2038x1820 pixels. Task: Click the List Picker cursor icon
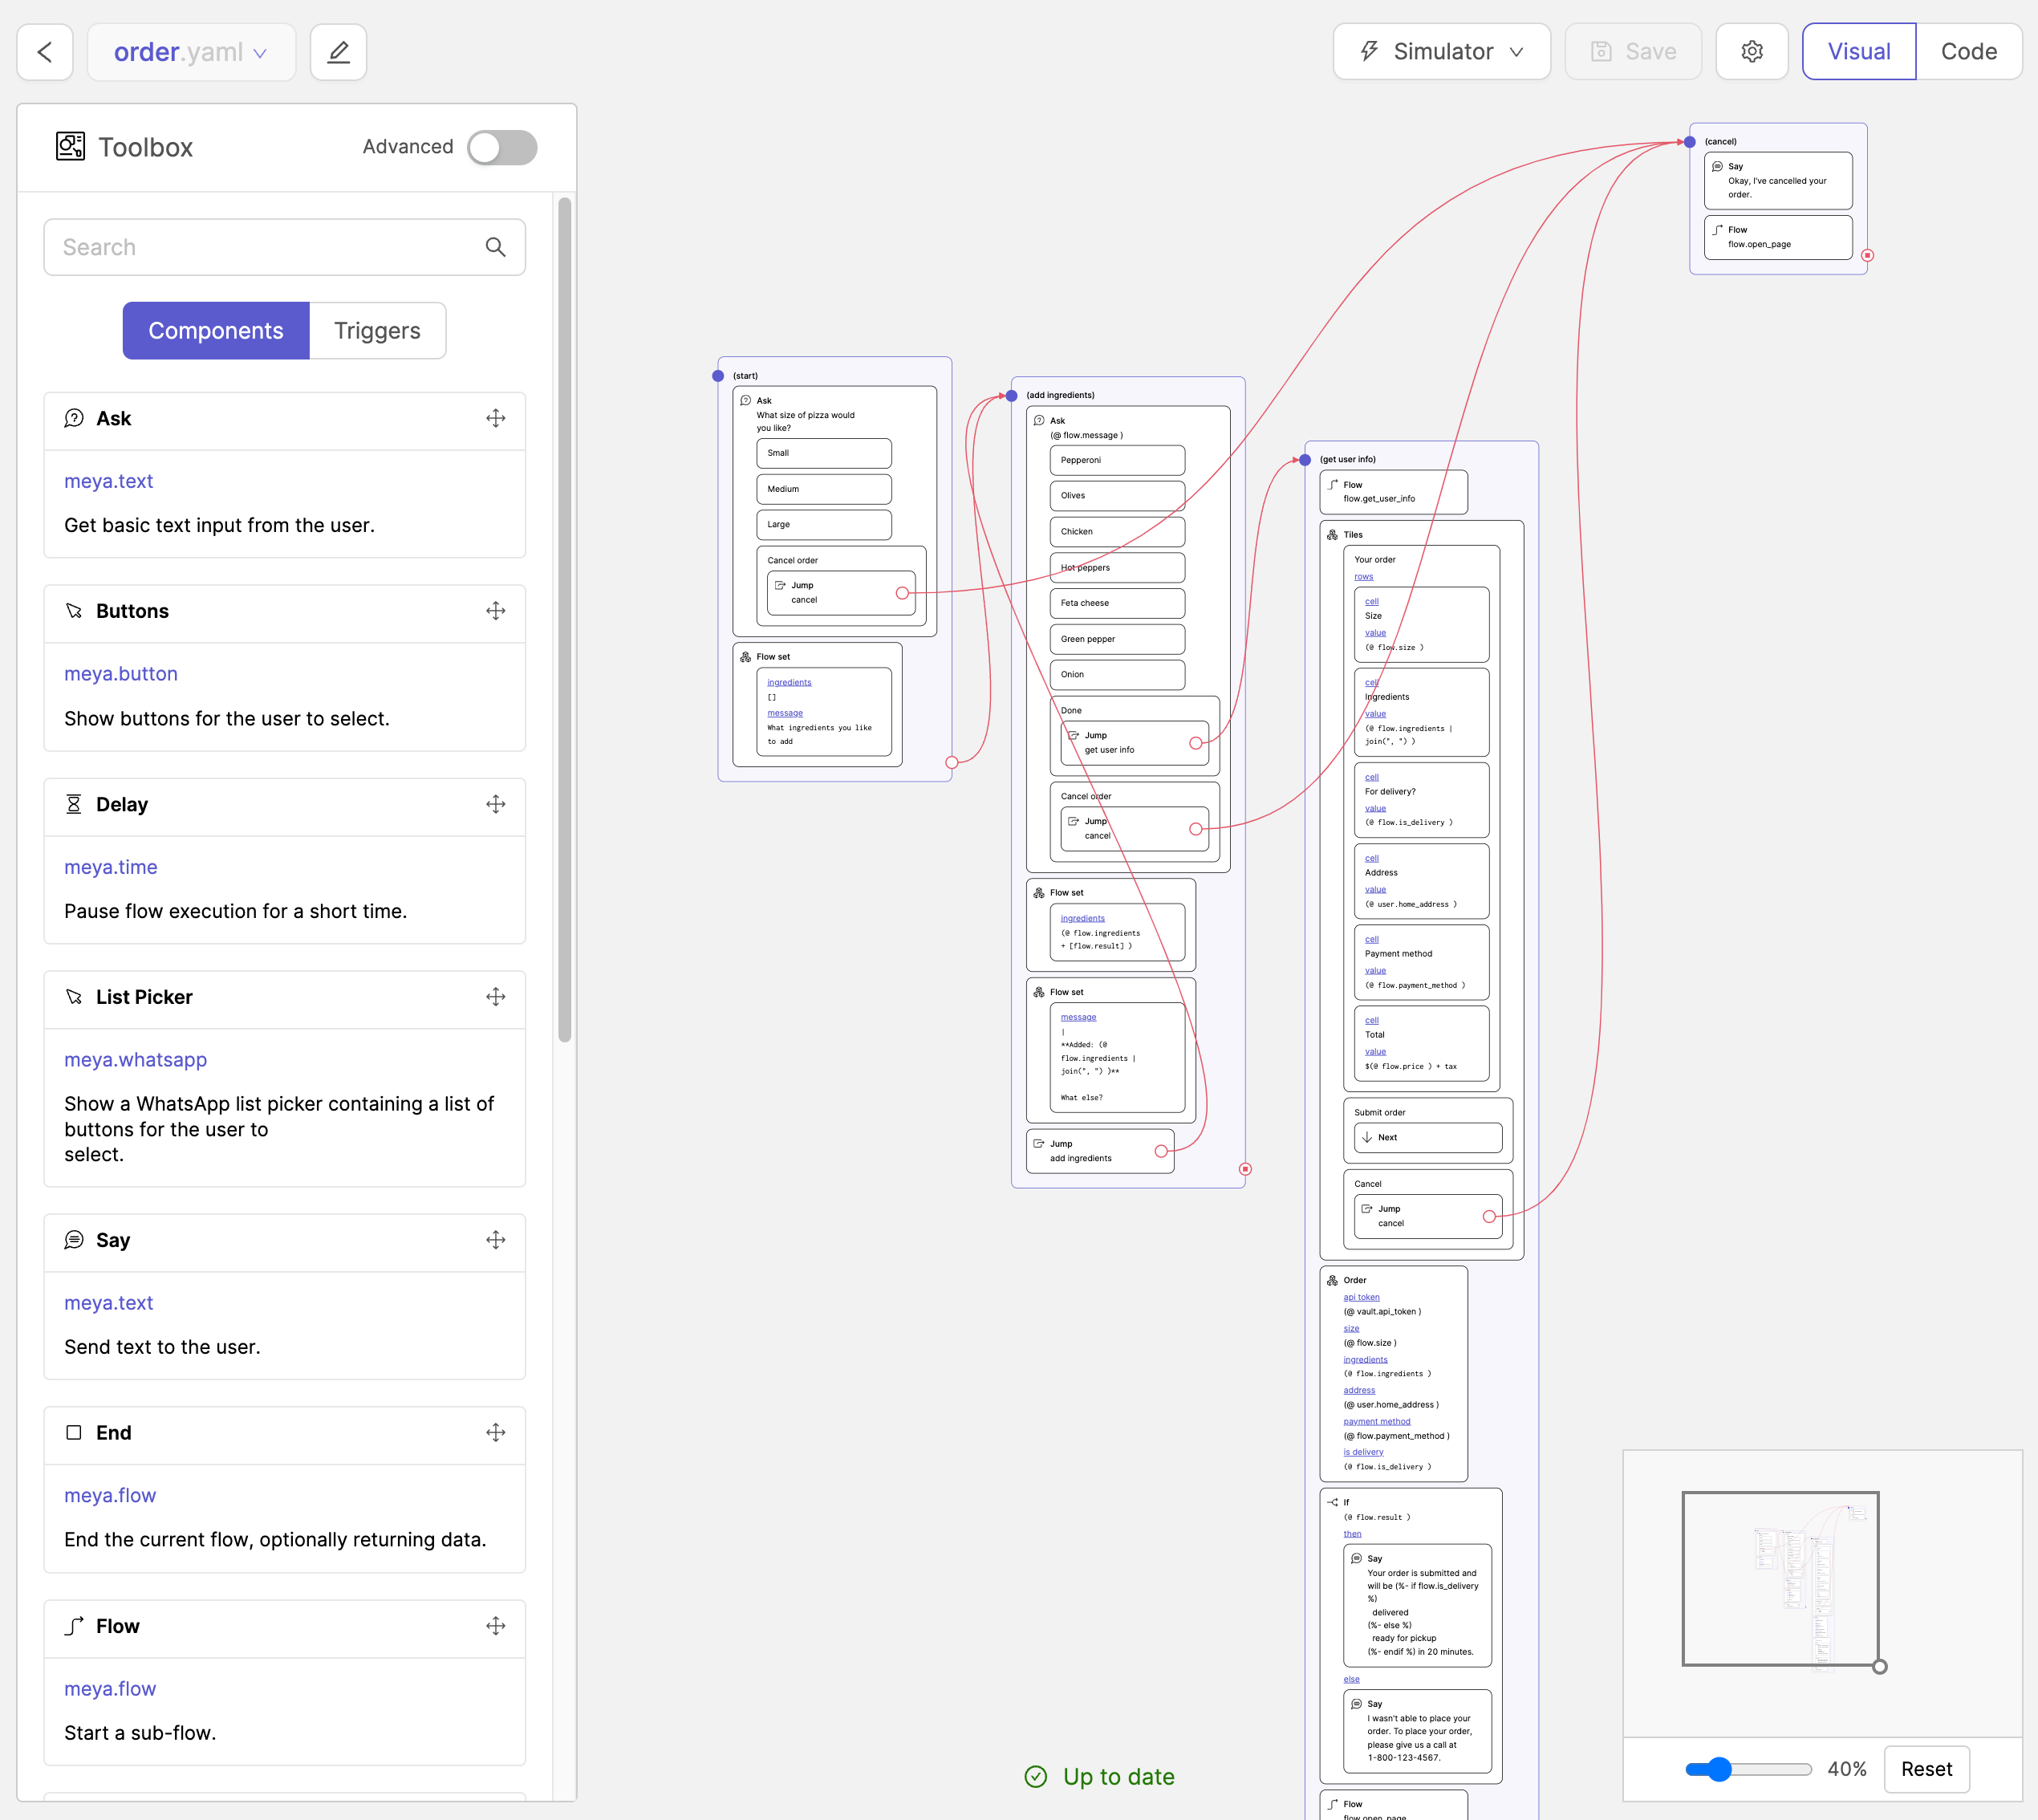point(74,997)
